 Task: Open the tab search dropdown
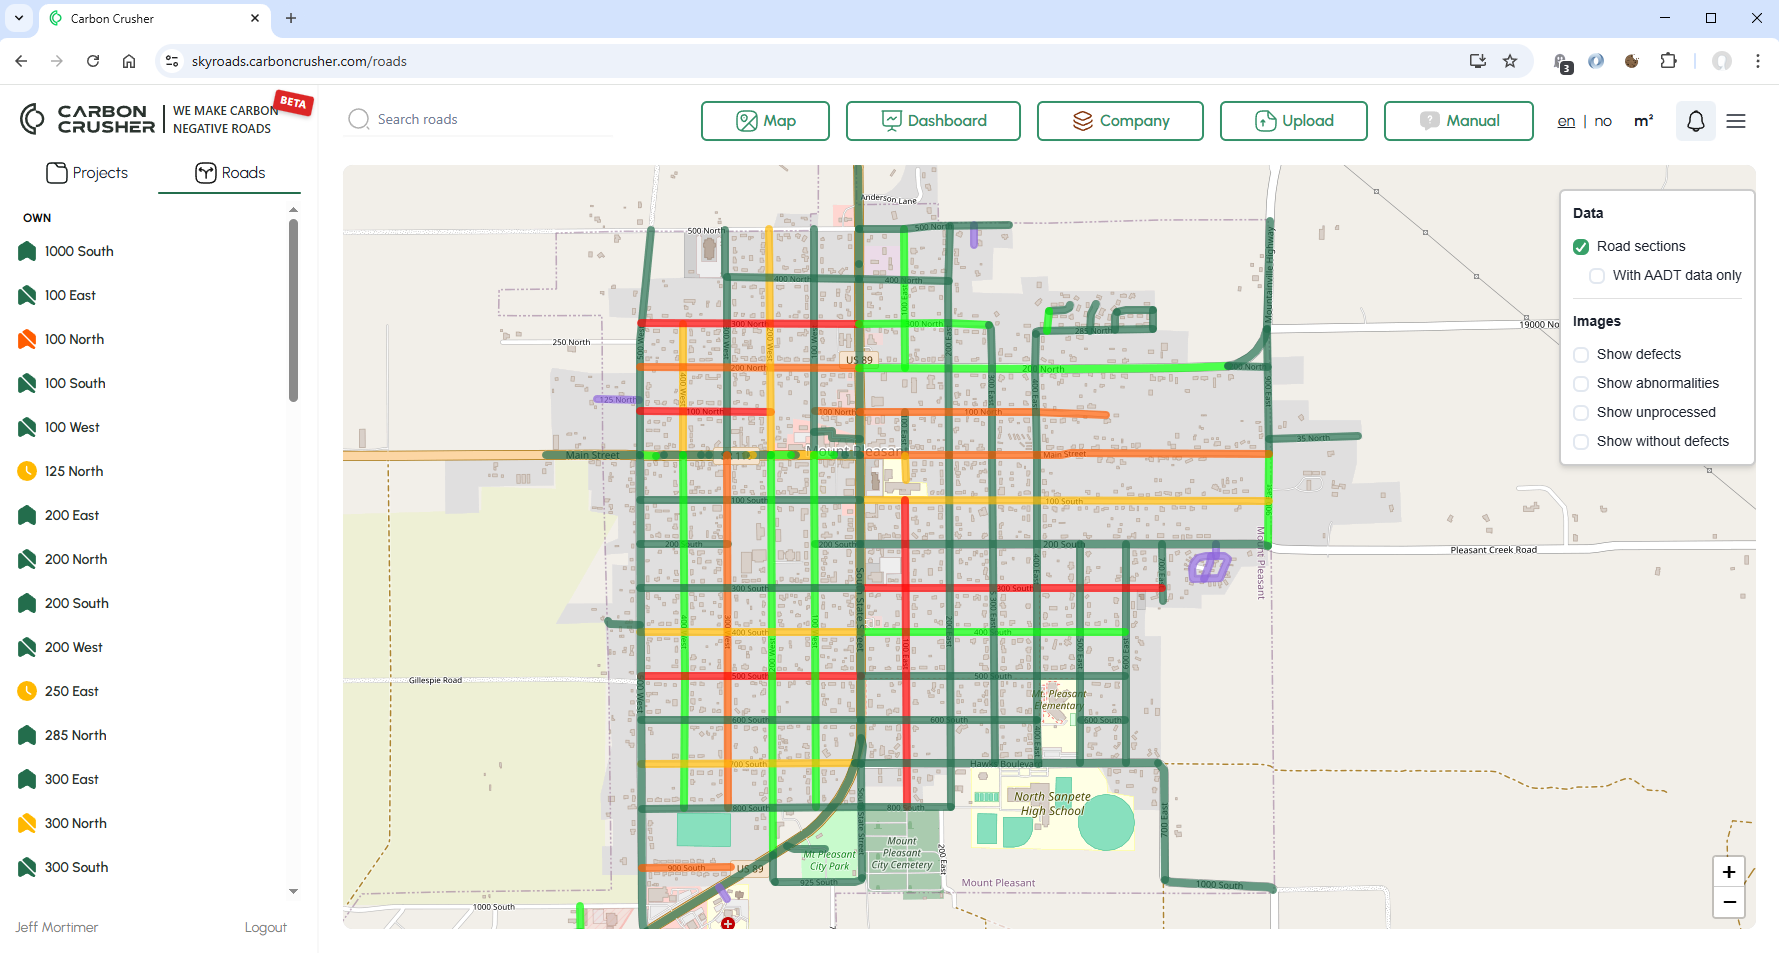coord(19,18)
